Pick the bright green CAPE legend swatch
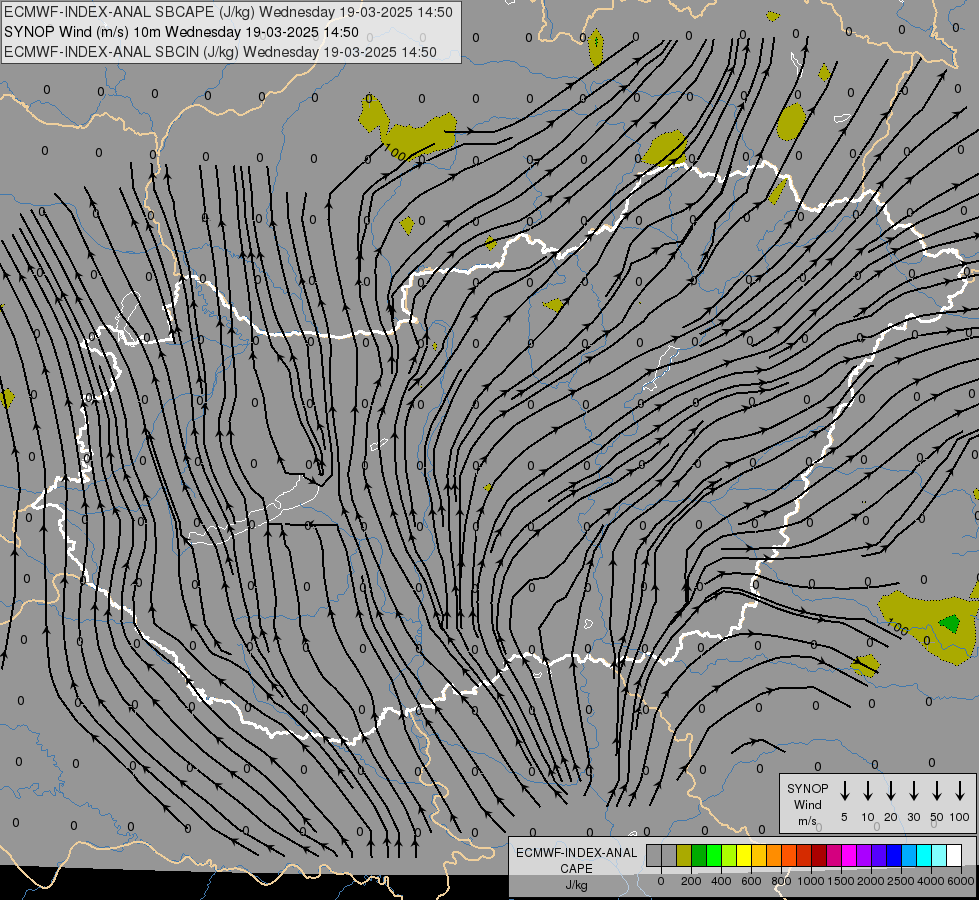 (714, 855)
